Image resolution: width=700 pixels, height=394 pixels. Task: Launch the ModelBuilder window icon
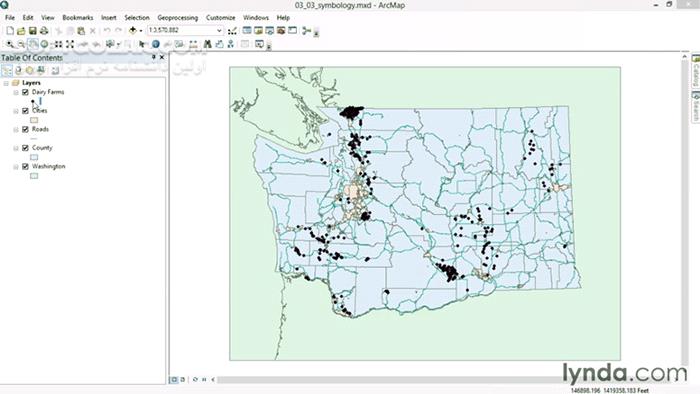[306, 30]
